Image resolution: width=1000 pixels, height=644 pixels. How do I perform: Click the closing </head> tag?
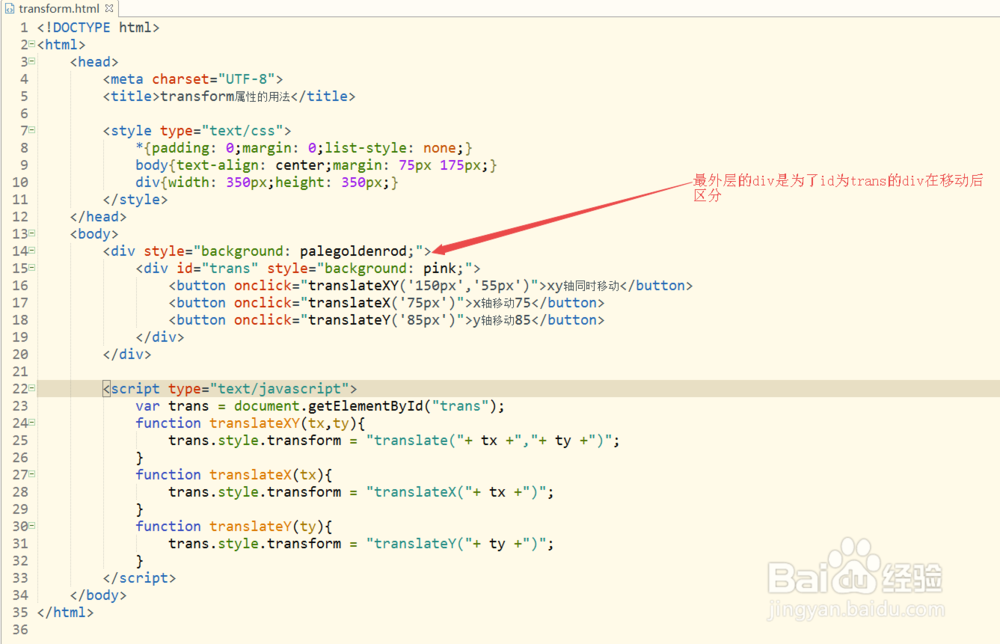click(x=98, y=217)
